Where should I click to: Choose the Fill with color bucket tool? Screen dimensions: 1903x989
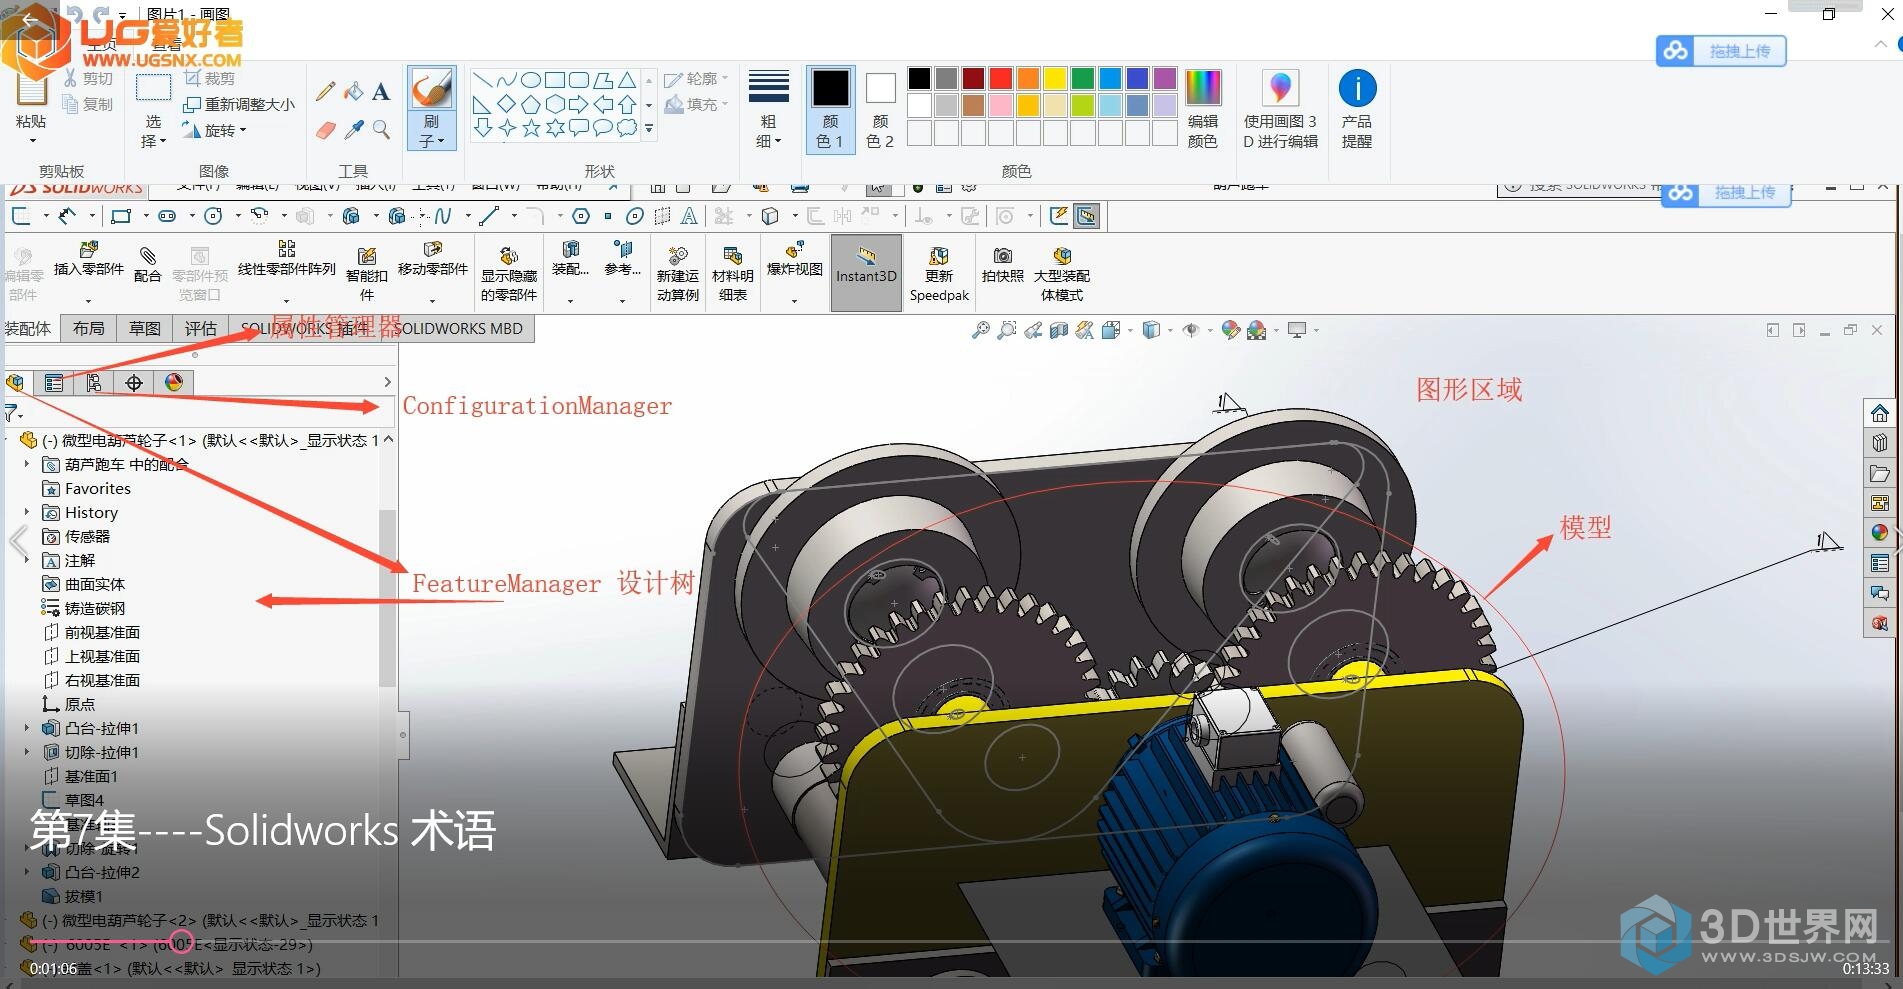pos(353,92)
